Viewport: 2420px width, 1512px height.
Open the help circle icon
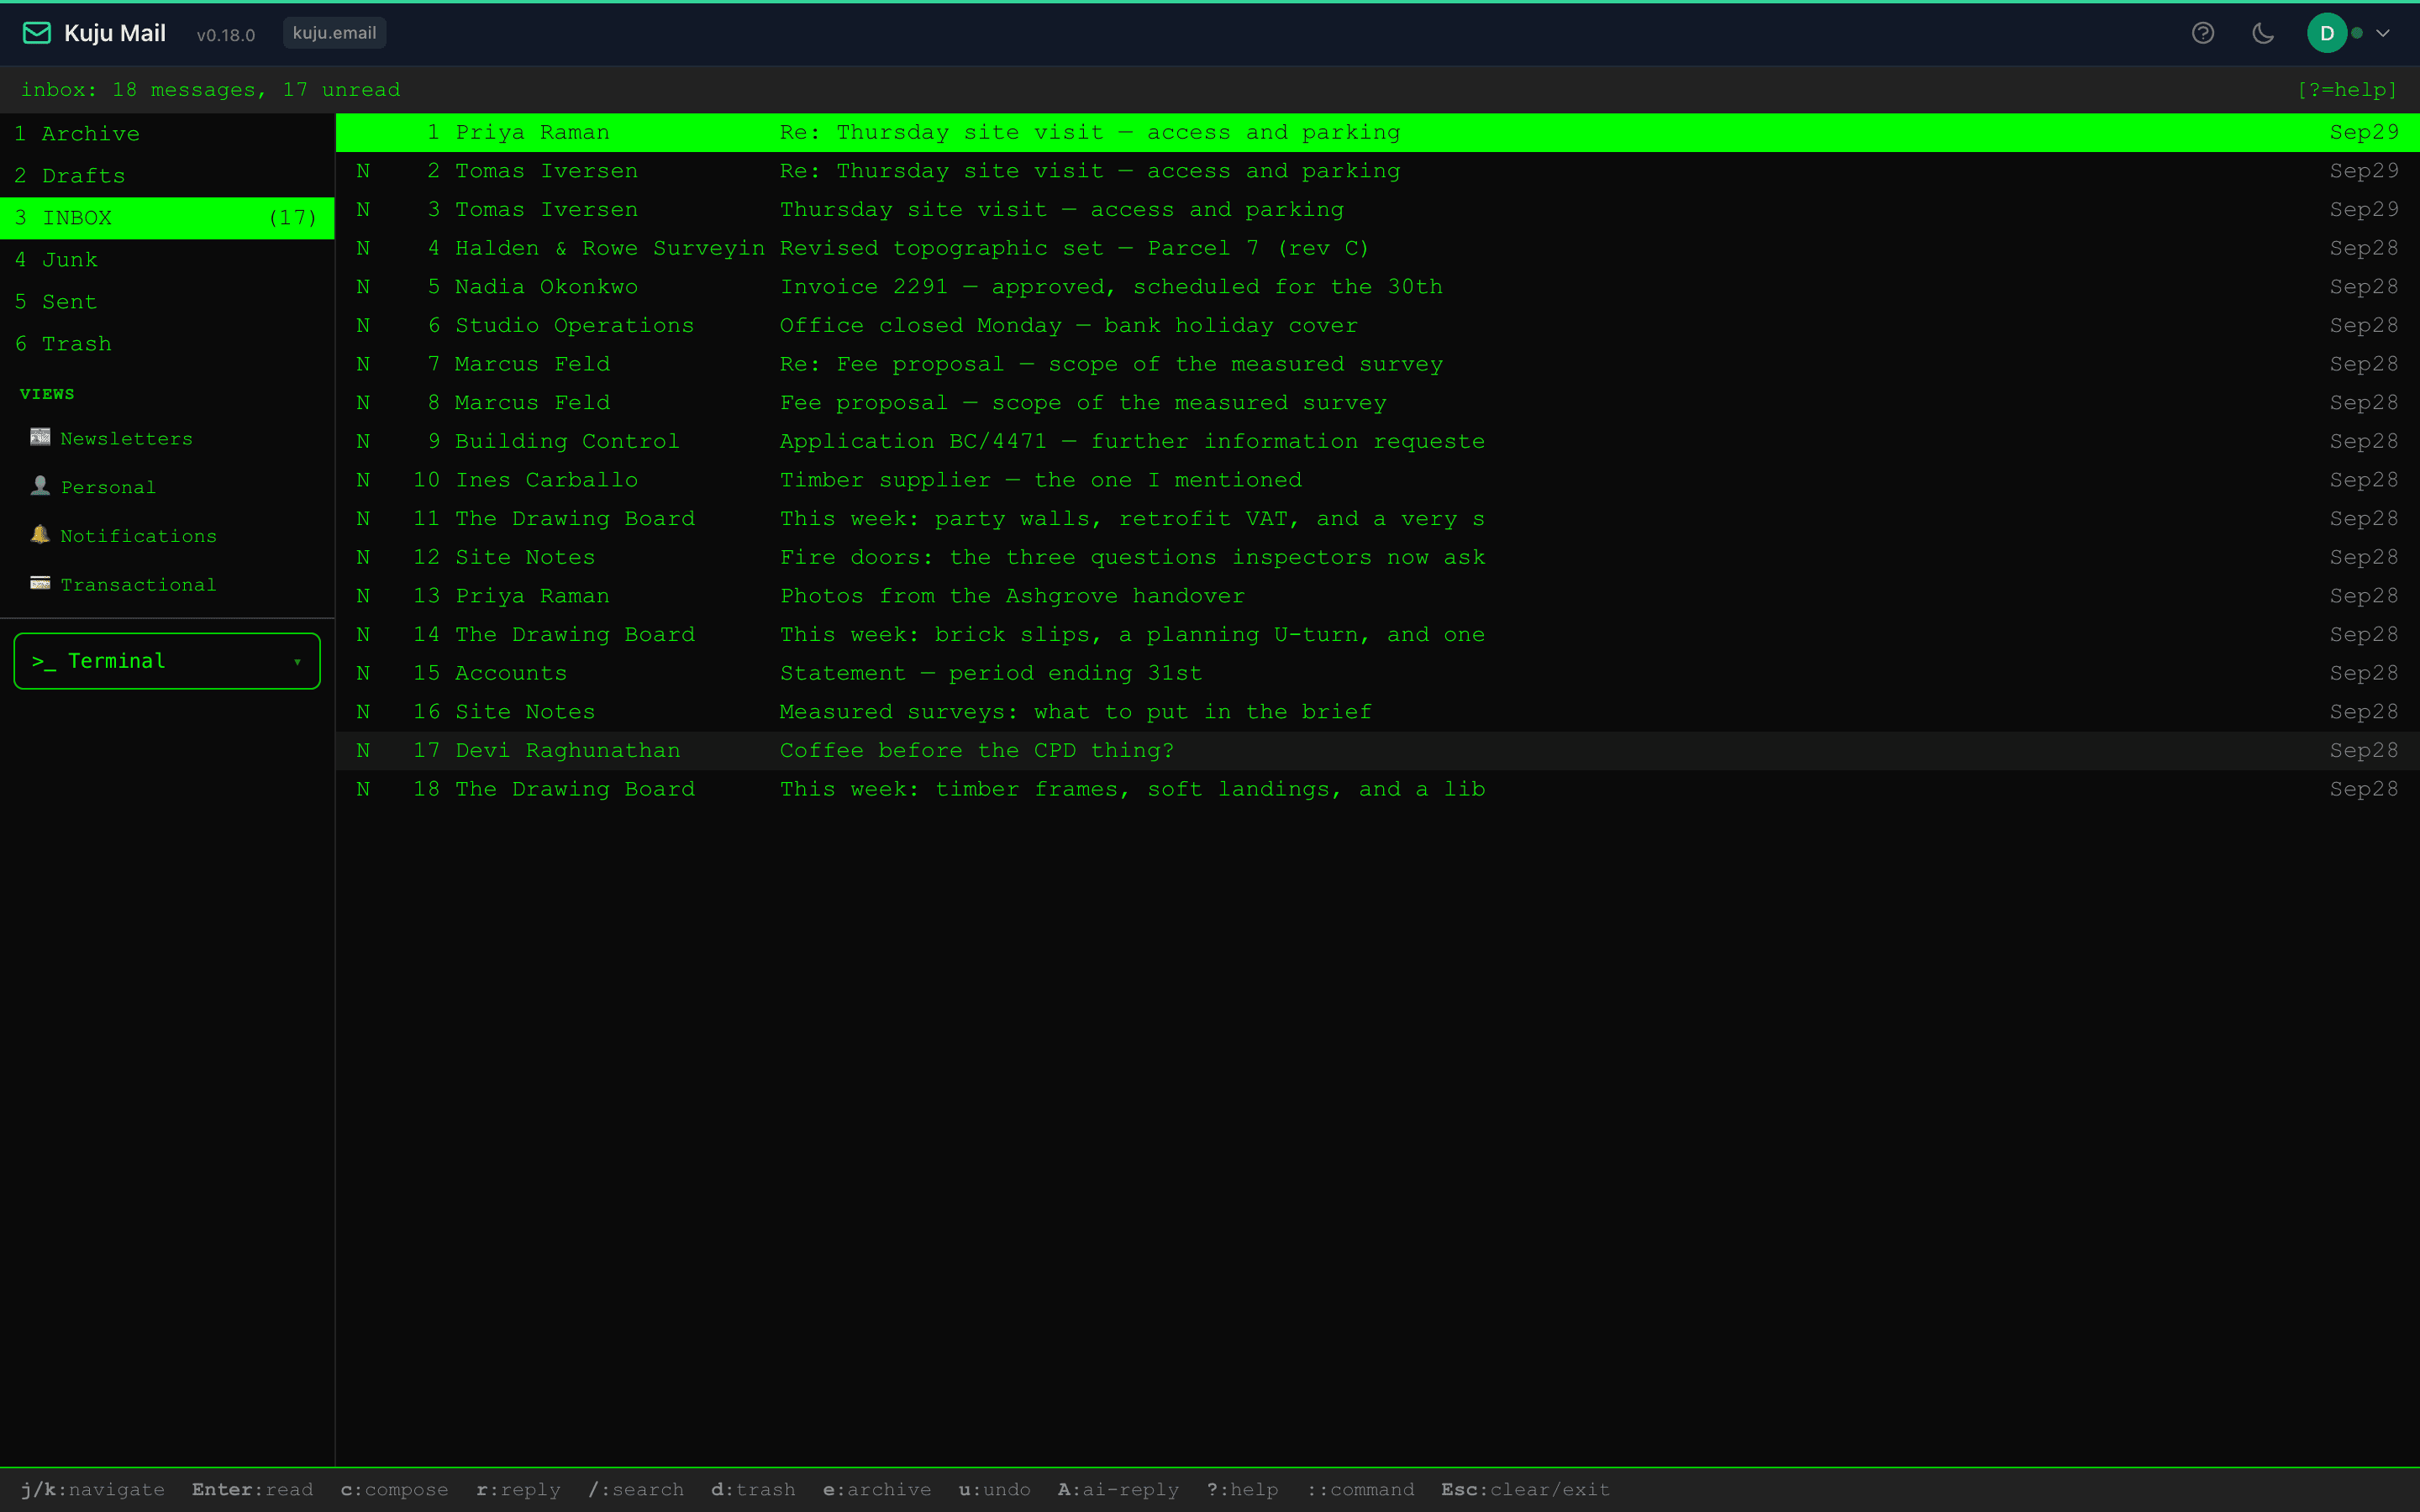2202,33
